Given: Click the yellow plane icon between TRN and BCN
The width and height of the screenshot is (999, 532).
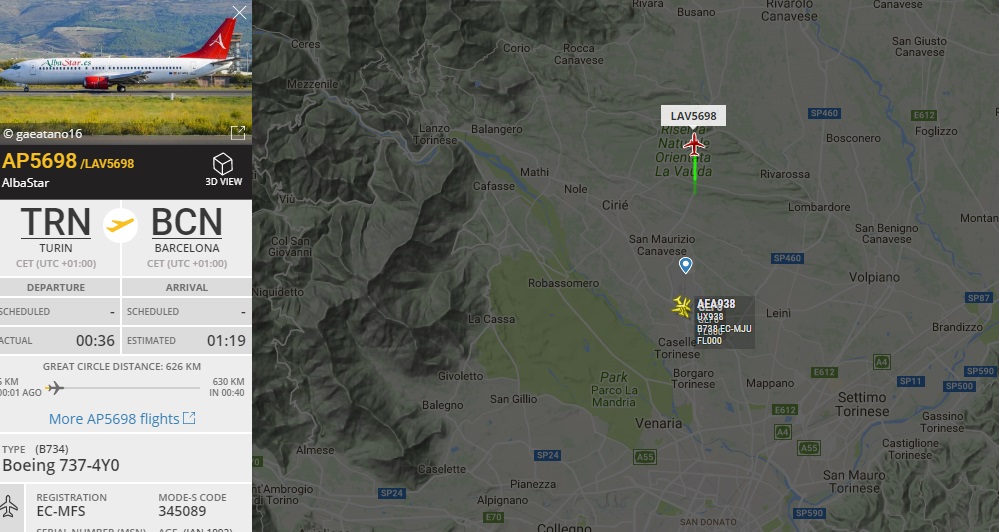Looking at the screenshot, I should point(120,225).
